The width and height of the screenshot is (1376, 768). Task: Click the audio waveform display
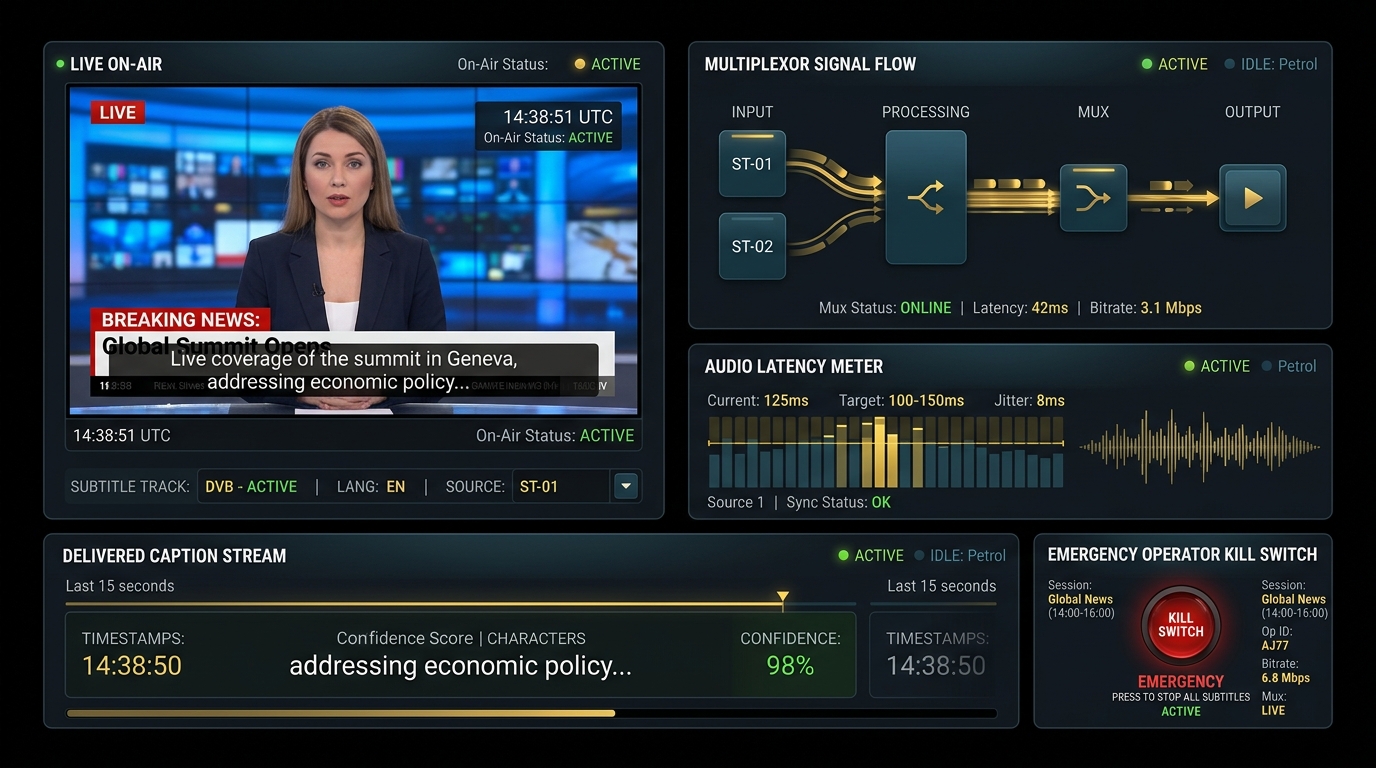coord(1200,447)
